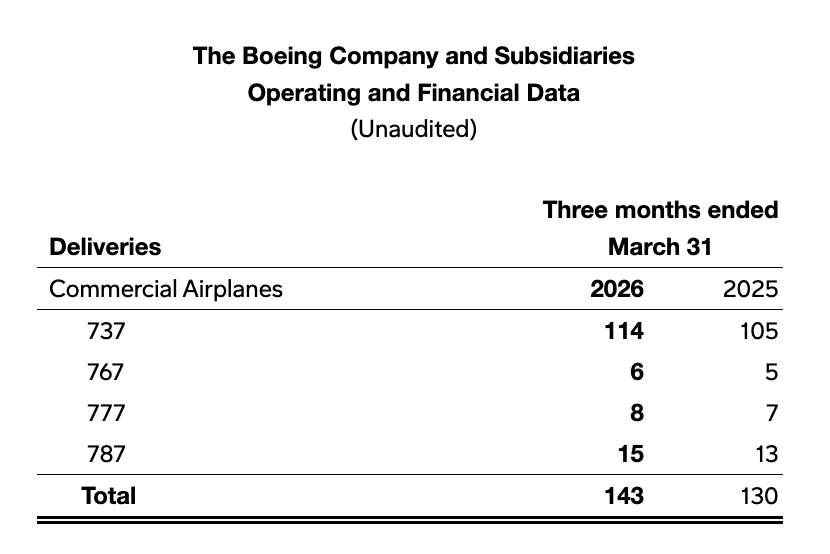Select the March 31 column heading
Image resolution: width=830 pixels, height=554 pixels.
(x=660, y=246)
